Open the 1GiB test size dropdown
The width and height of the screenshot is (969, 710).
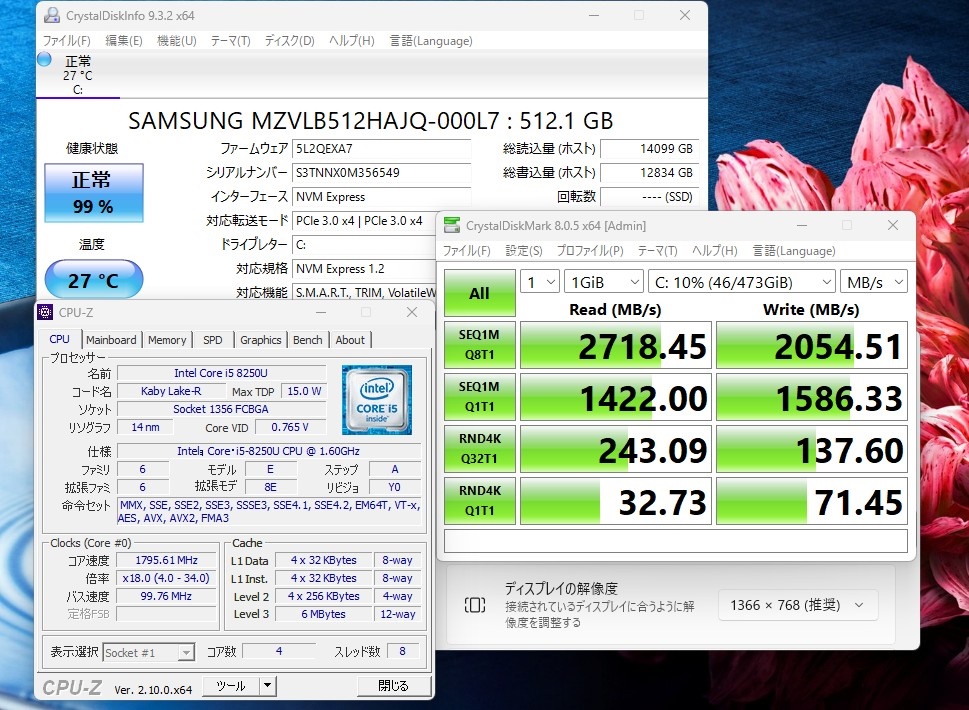[604, 282]
